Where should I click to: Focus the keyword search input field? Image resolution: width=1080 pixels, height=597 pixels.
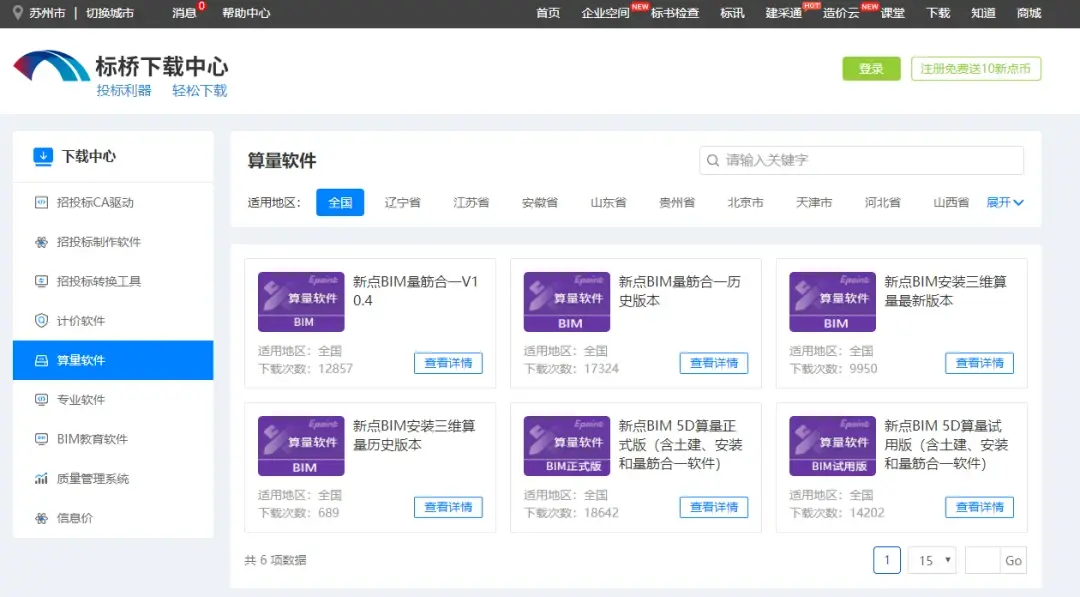(x=862, y=160)
